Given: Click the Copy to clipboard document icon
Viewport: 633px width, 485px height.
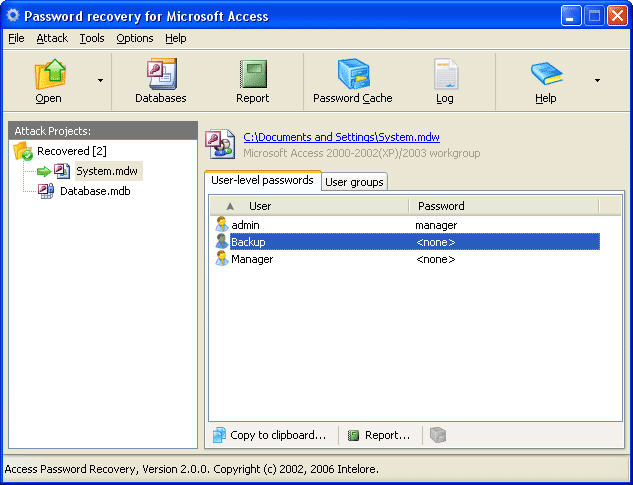Looking at the screenshot, I should pos(219,435).
